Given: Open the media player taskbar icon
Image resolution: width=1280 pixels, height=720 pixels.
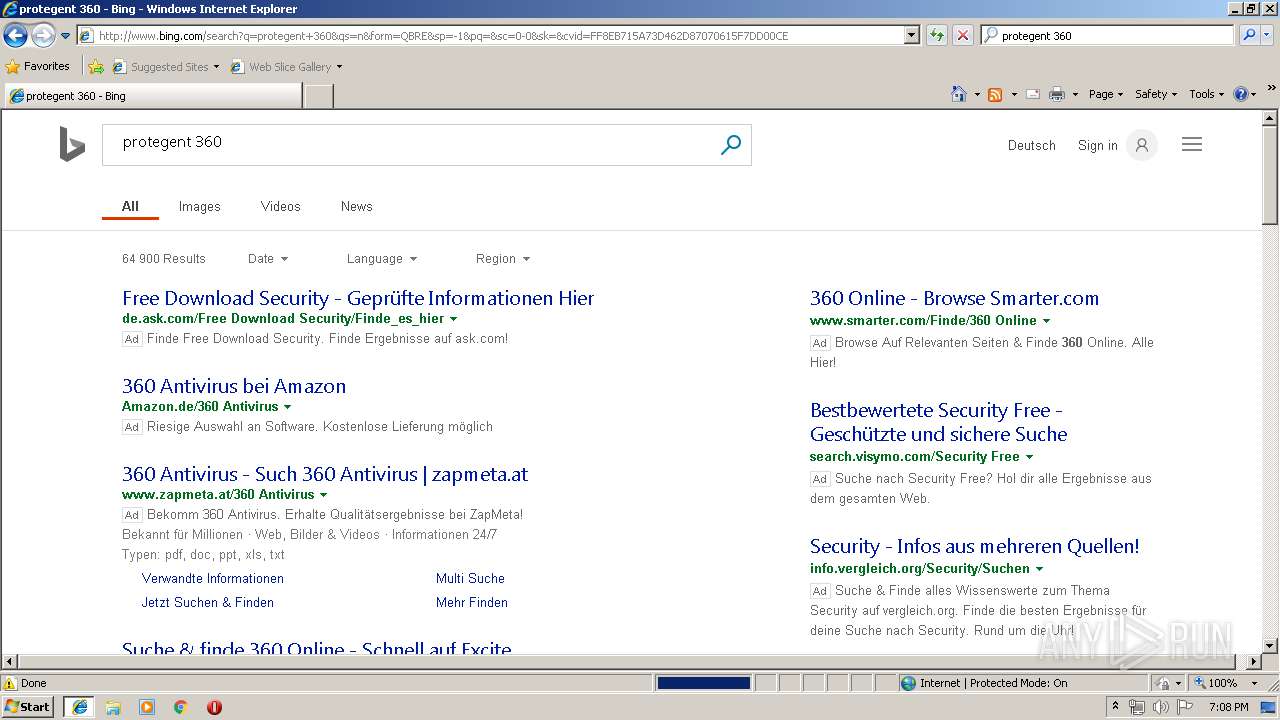Looking at the screenshot, I should click(x=147, y=707).
